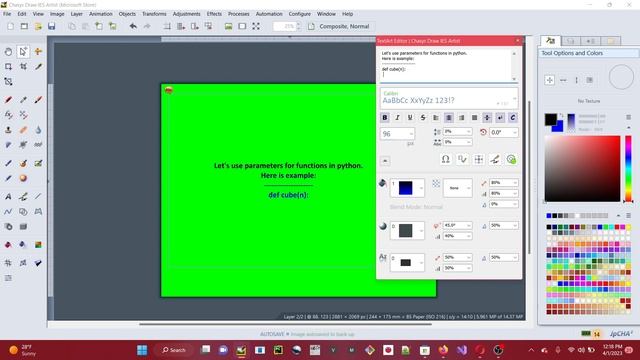Select the water drop blur tool
This screenshot has width=640, height=360.
point(38,130)
